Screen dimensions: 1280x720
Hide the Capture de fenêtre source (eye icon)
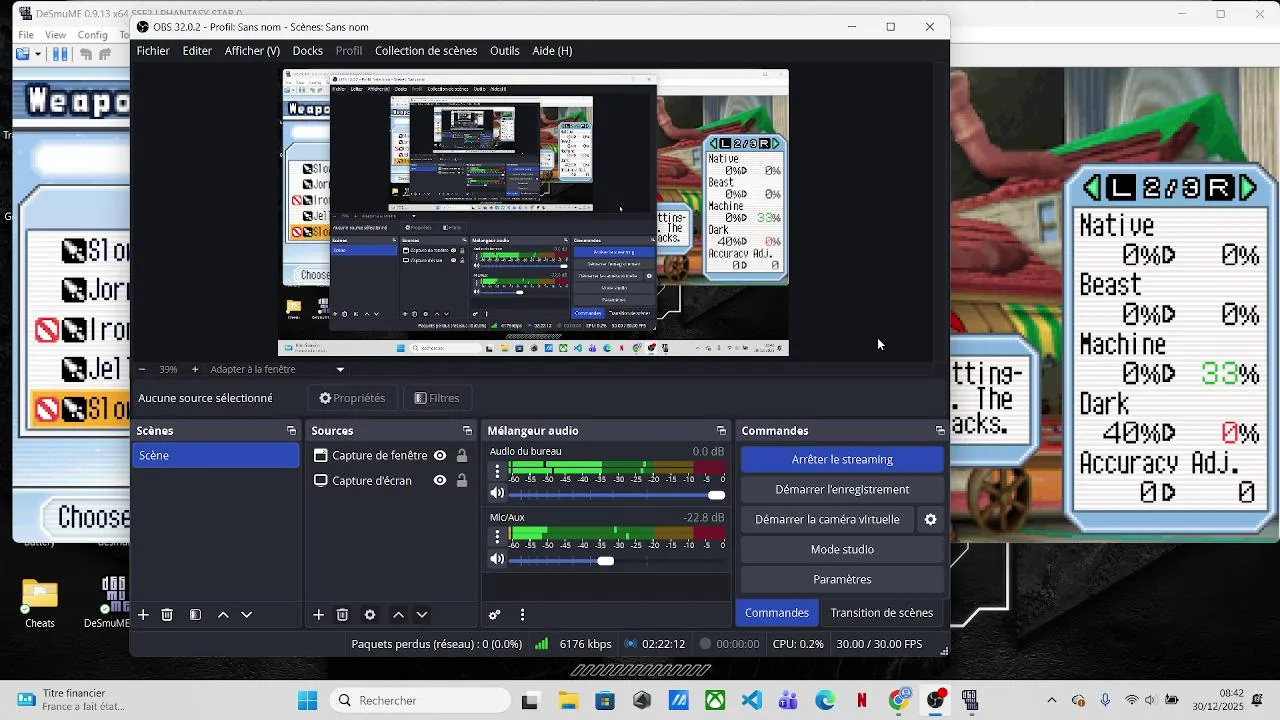click(440, 456)
